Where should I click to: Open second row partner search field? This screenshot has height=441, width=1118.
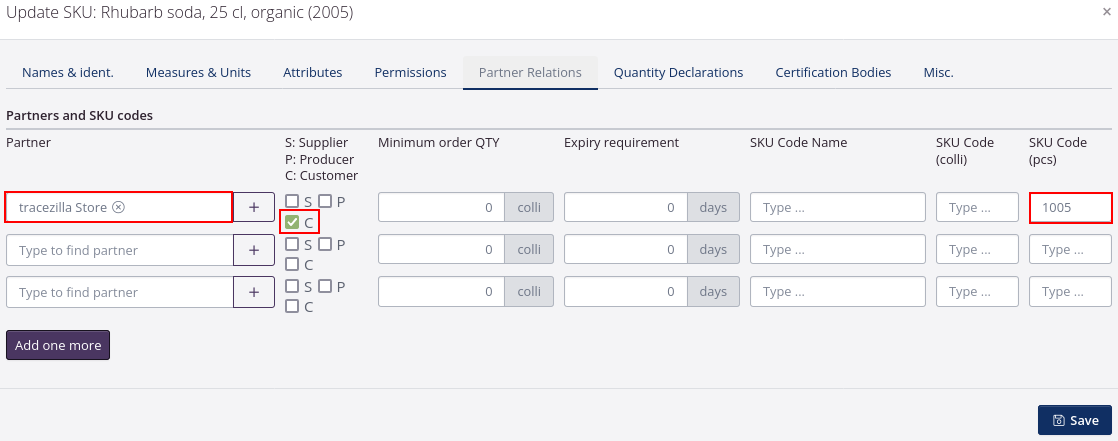(120, 250)
